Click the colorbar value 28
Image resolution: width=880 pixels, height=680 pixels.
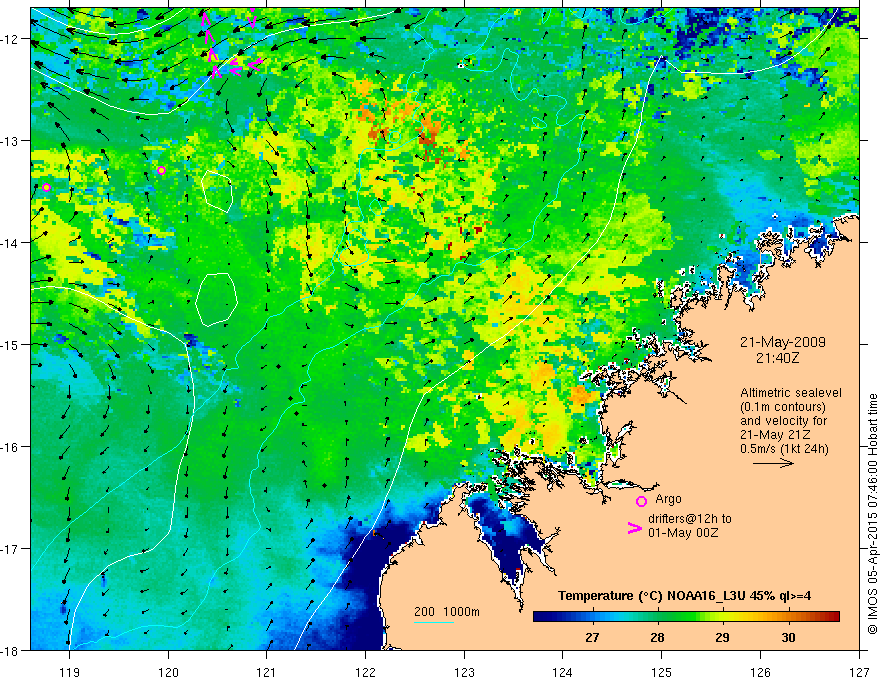click(x=657, y=637)
